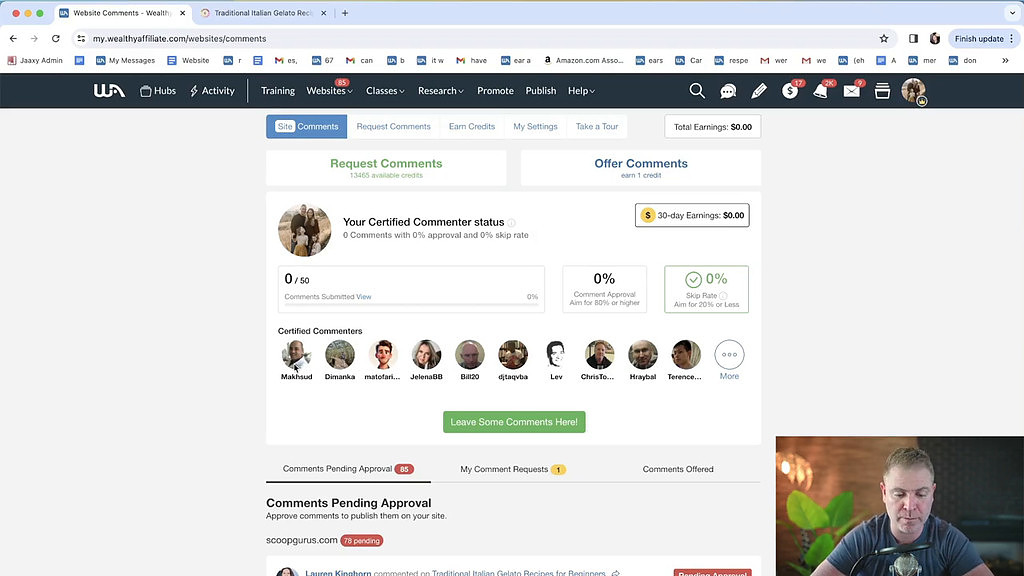The image size is (1024, 576).
Task: Open live chat via the speech bubble icon
Action: [x=728, y=90]
